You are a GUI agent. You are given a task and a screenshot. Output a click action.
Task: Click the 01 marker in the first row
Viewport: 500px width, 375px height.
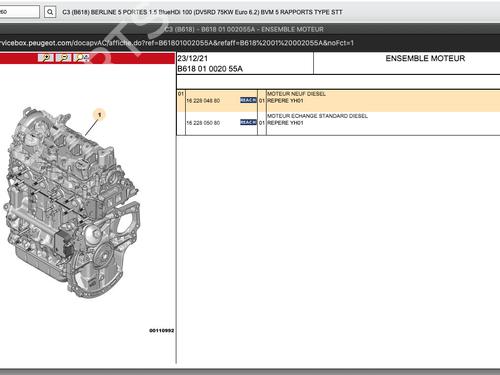181,94
